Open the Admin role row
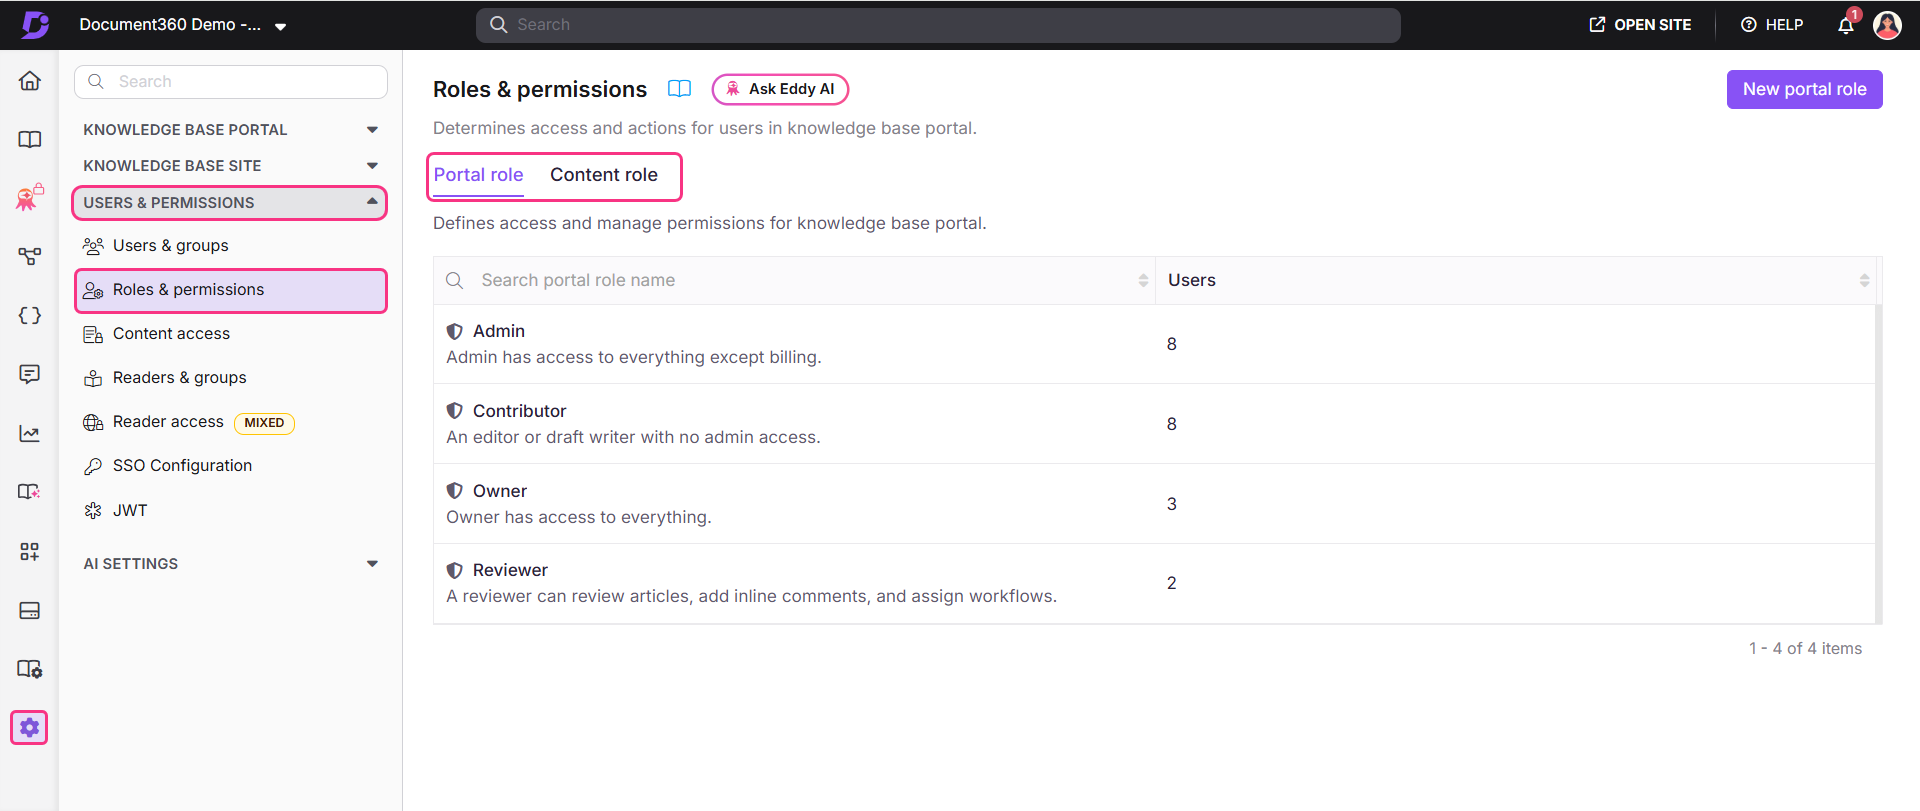Image resolution: width=1920 pixels, height=811 pixels. [1154, 344]
